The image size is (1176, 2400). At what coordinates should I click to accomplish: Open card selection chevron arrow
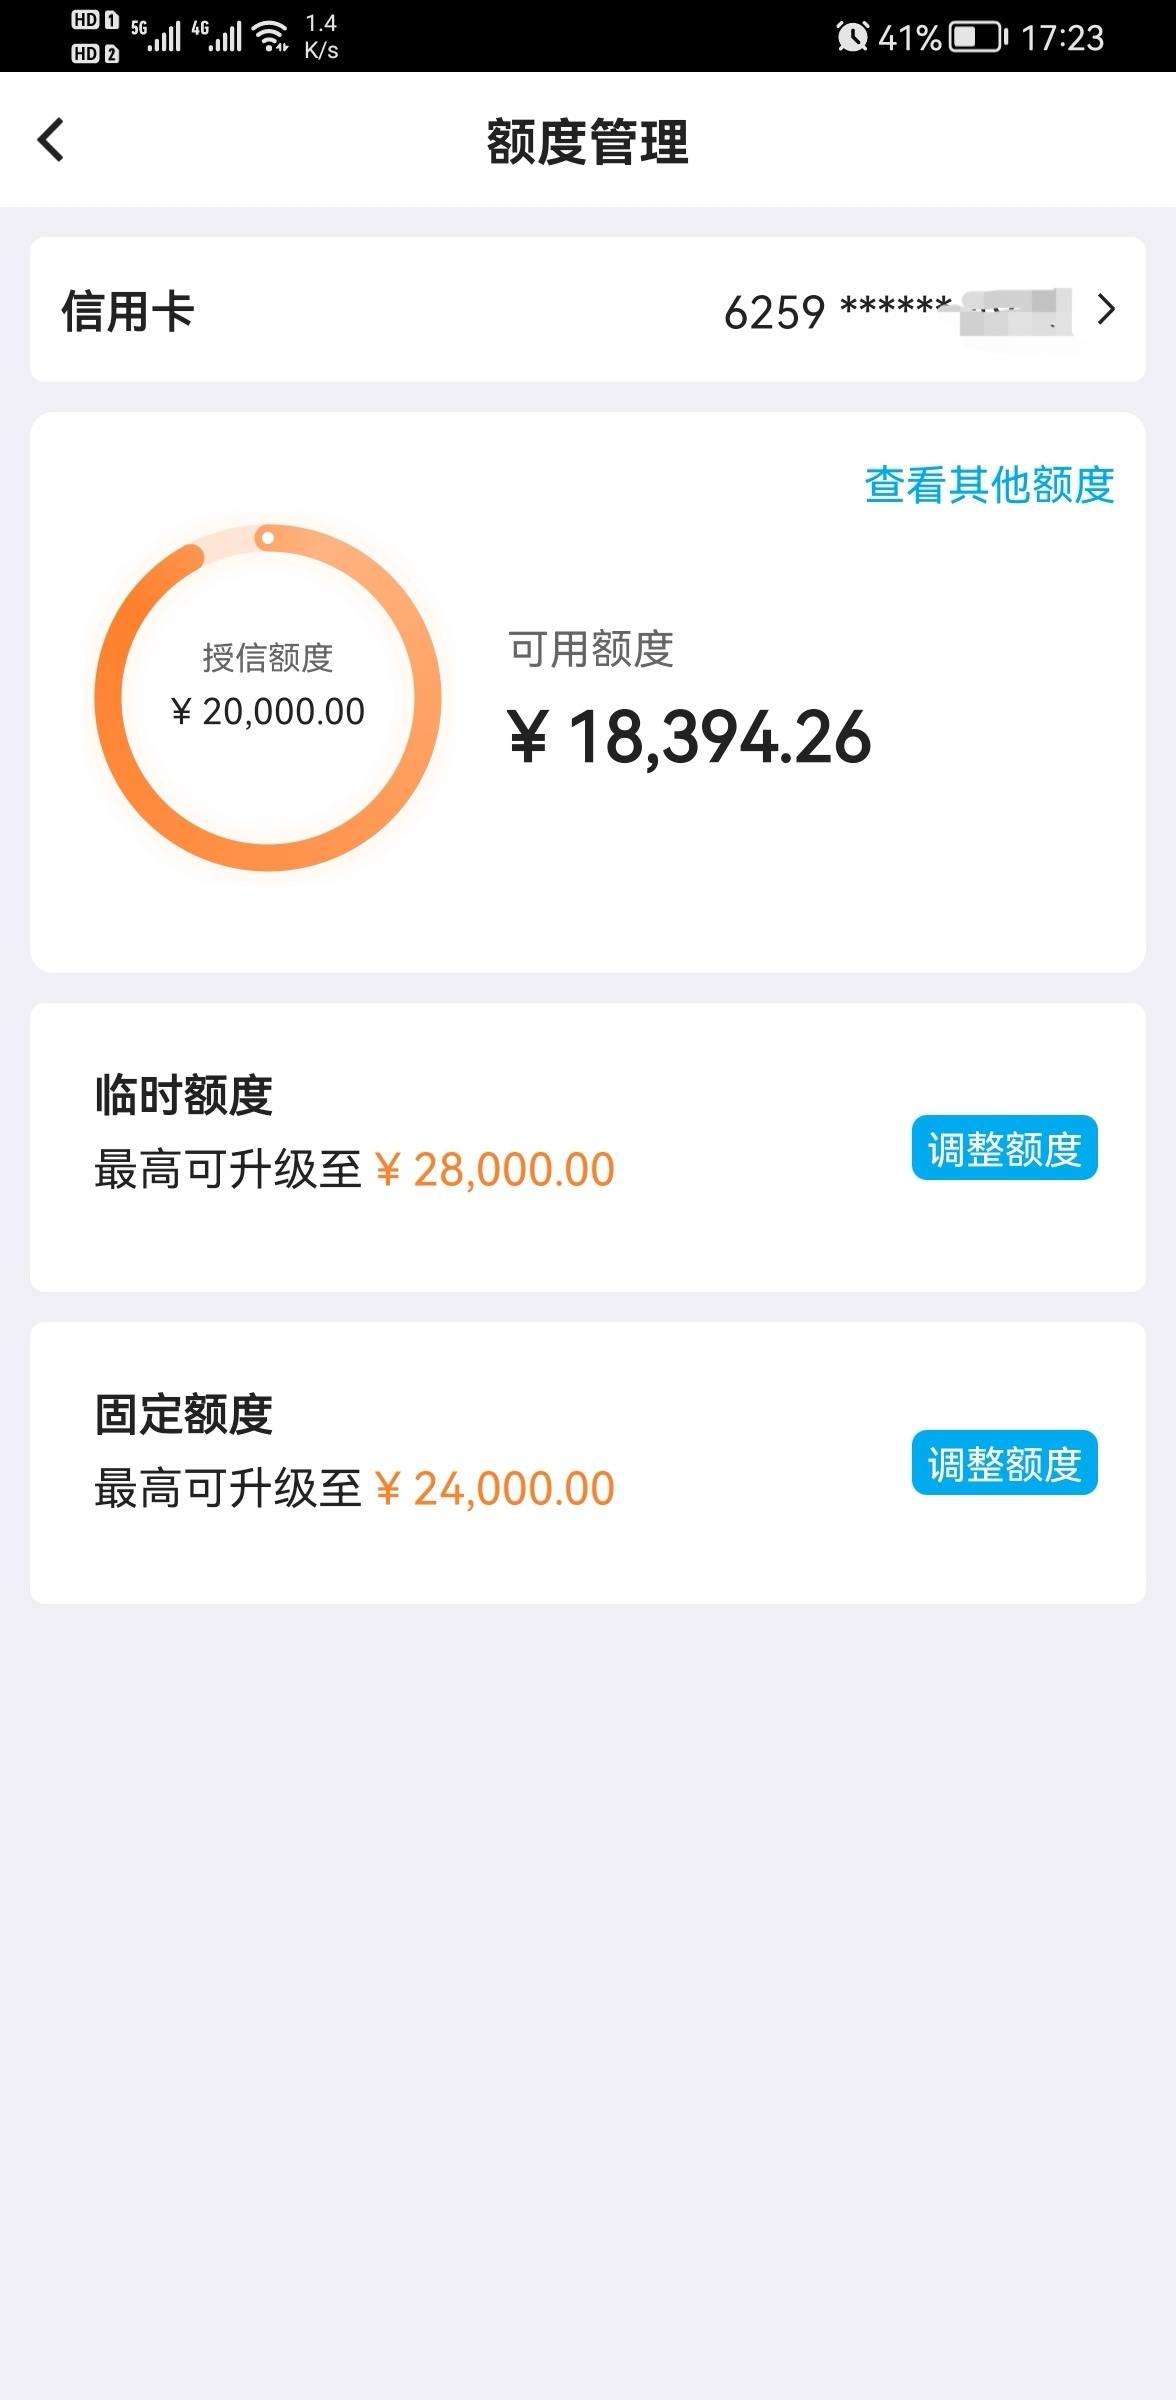[x=1105, y=310]
